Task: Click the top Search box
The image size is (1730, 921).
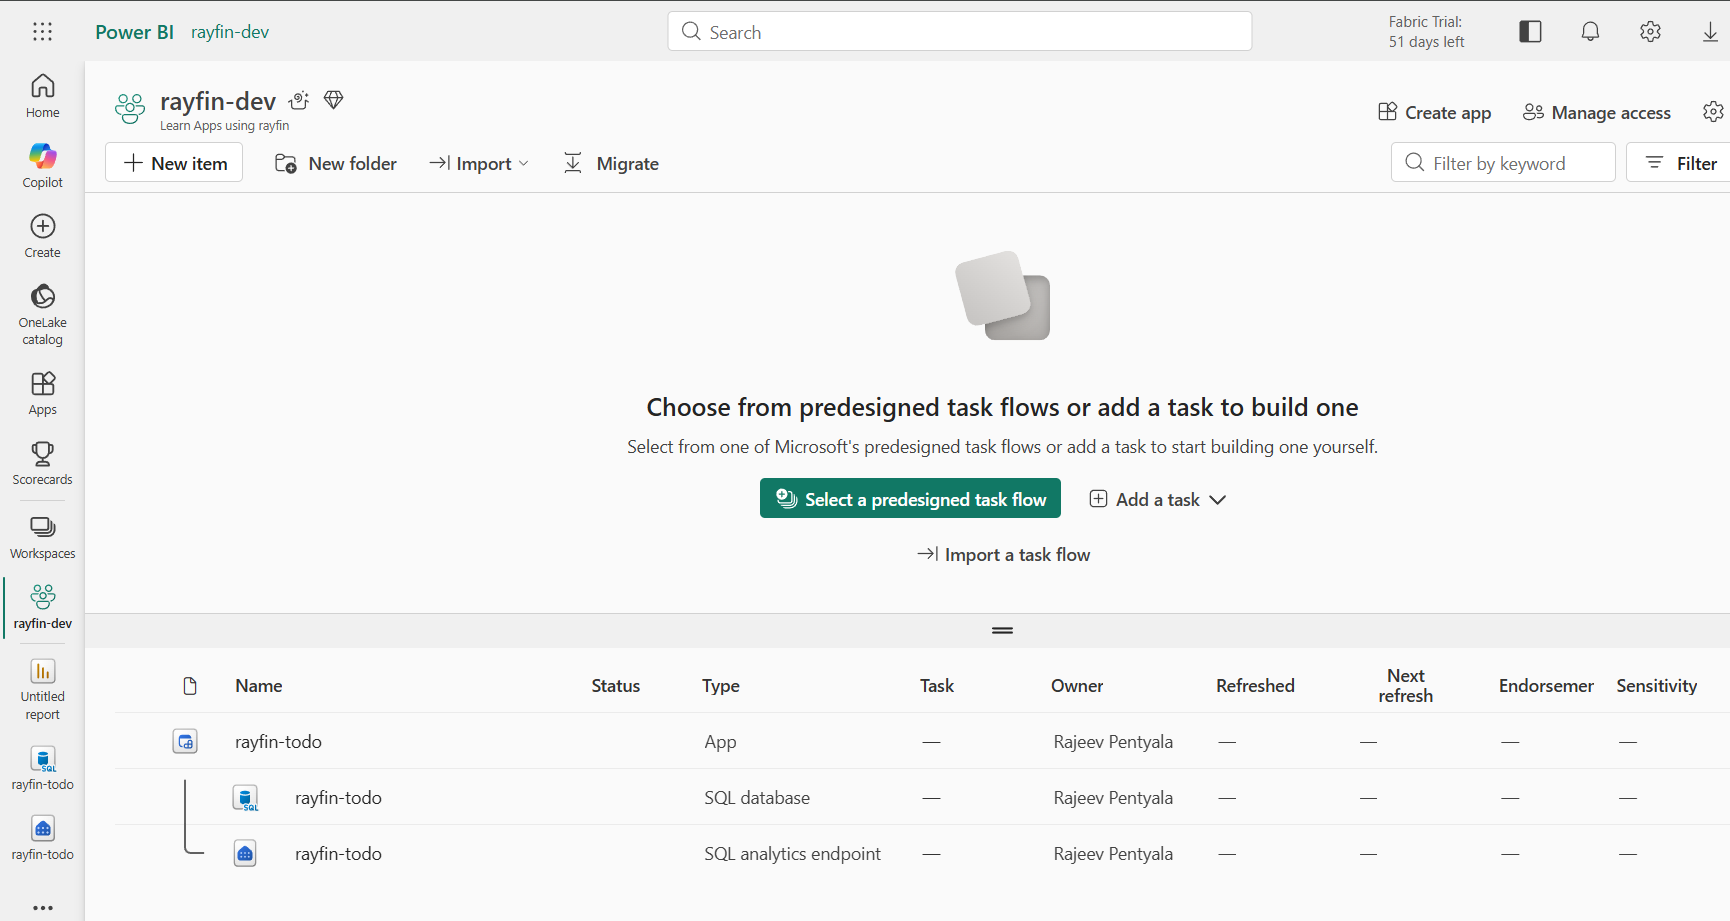Action: click(x=960, y=32)
